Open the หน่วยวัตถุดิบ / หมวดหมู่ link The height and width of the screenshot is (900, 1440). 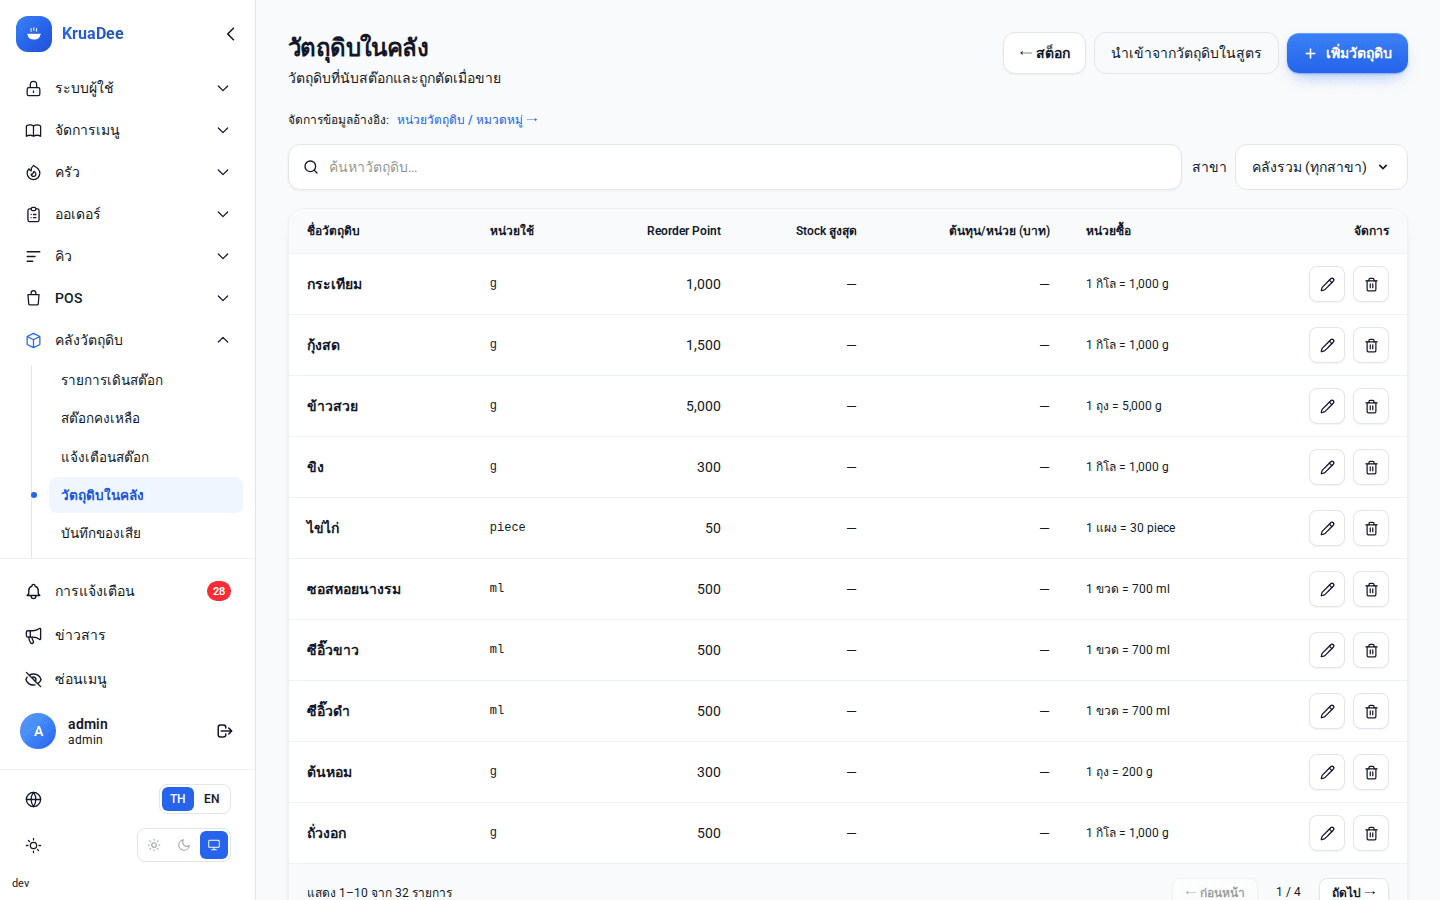(467, 120)
